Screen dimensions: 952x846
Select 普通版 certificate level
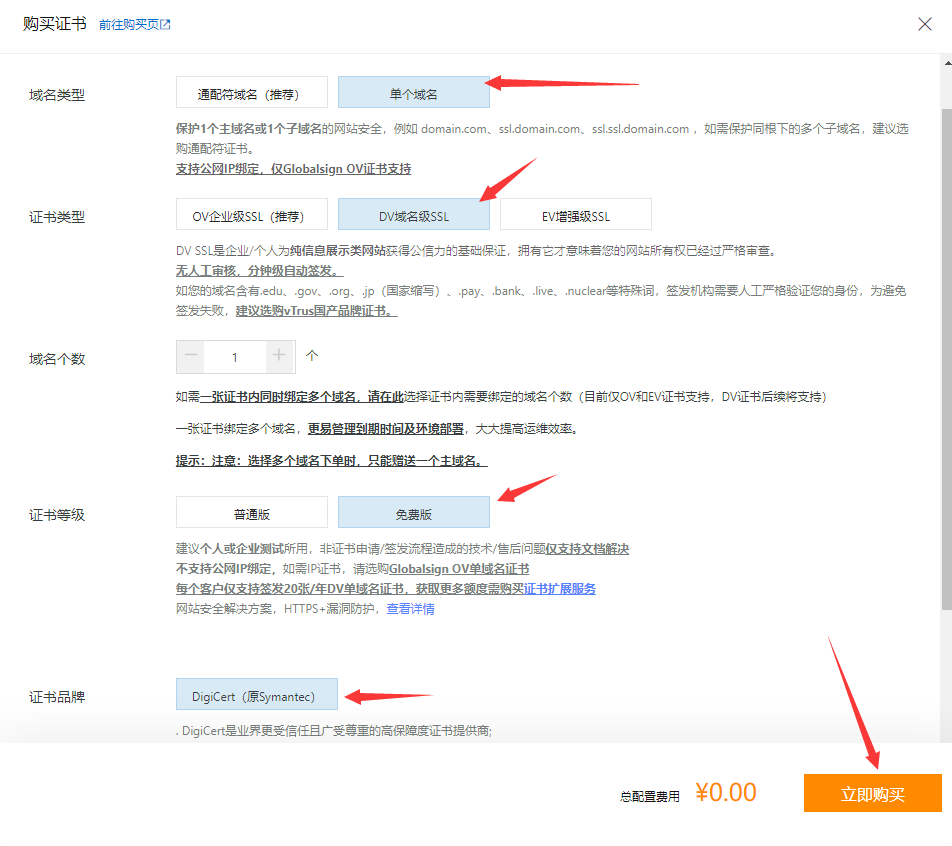tap(251, 513)
